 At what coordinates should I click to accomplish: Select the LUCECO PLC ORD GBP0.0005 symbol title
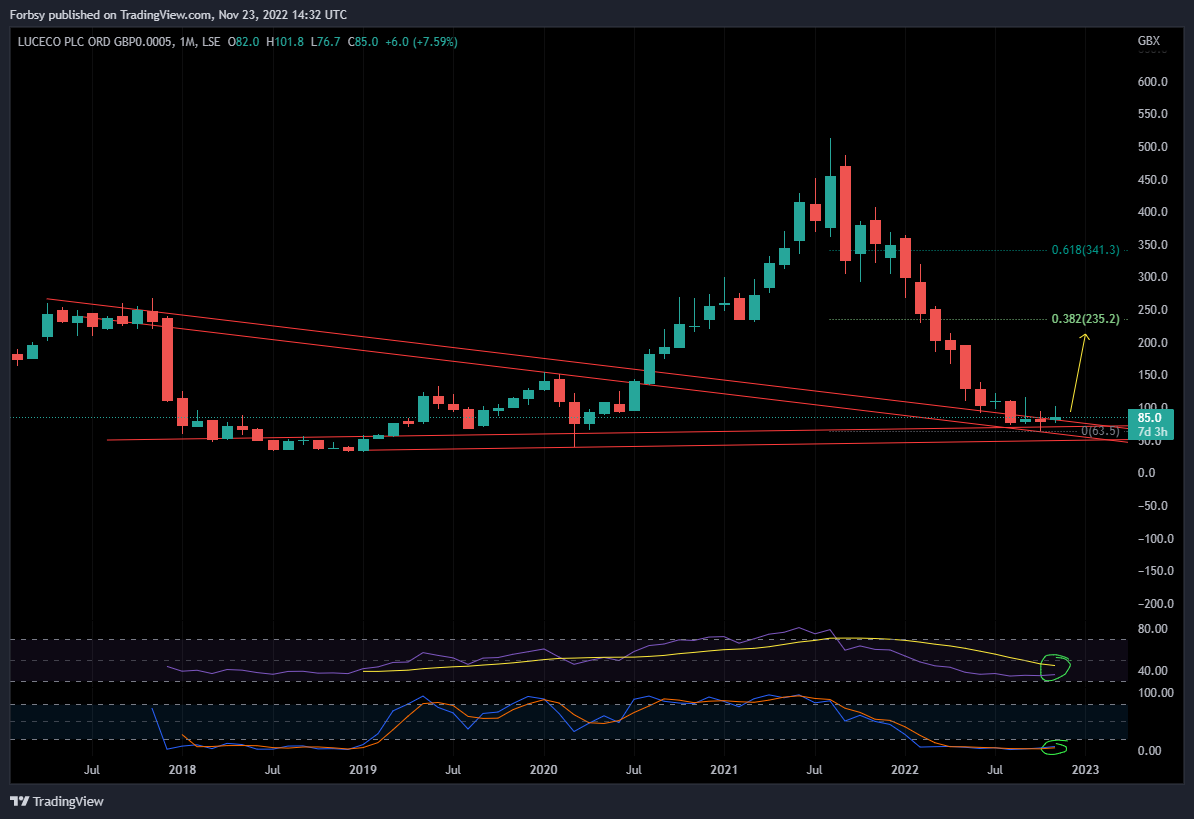click(95, 42)
